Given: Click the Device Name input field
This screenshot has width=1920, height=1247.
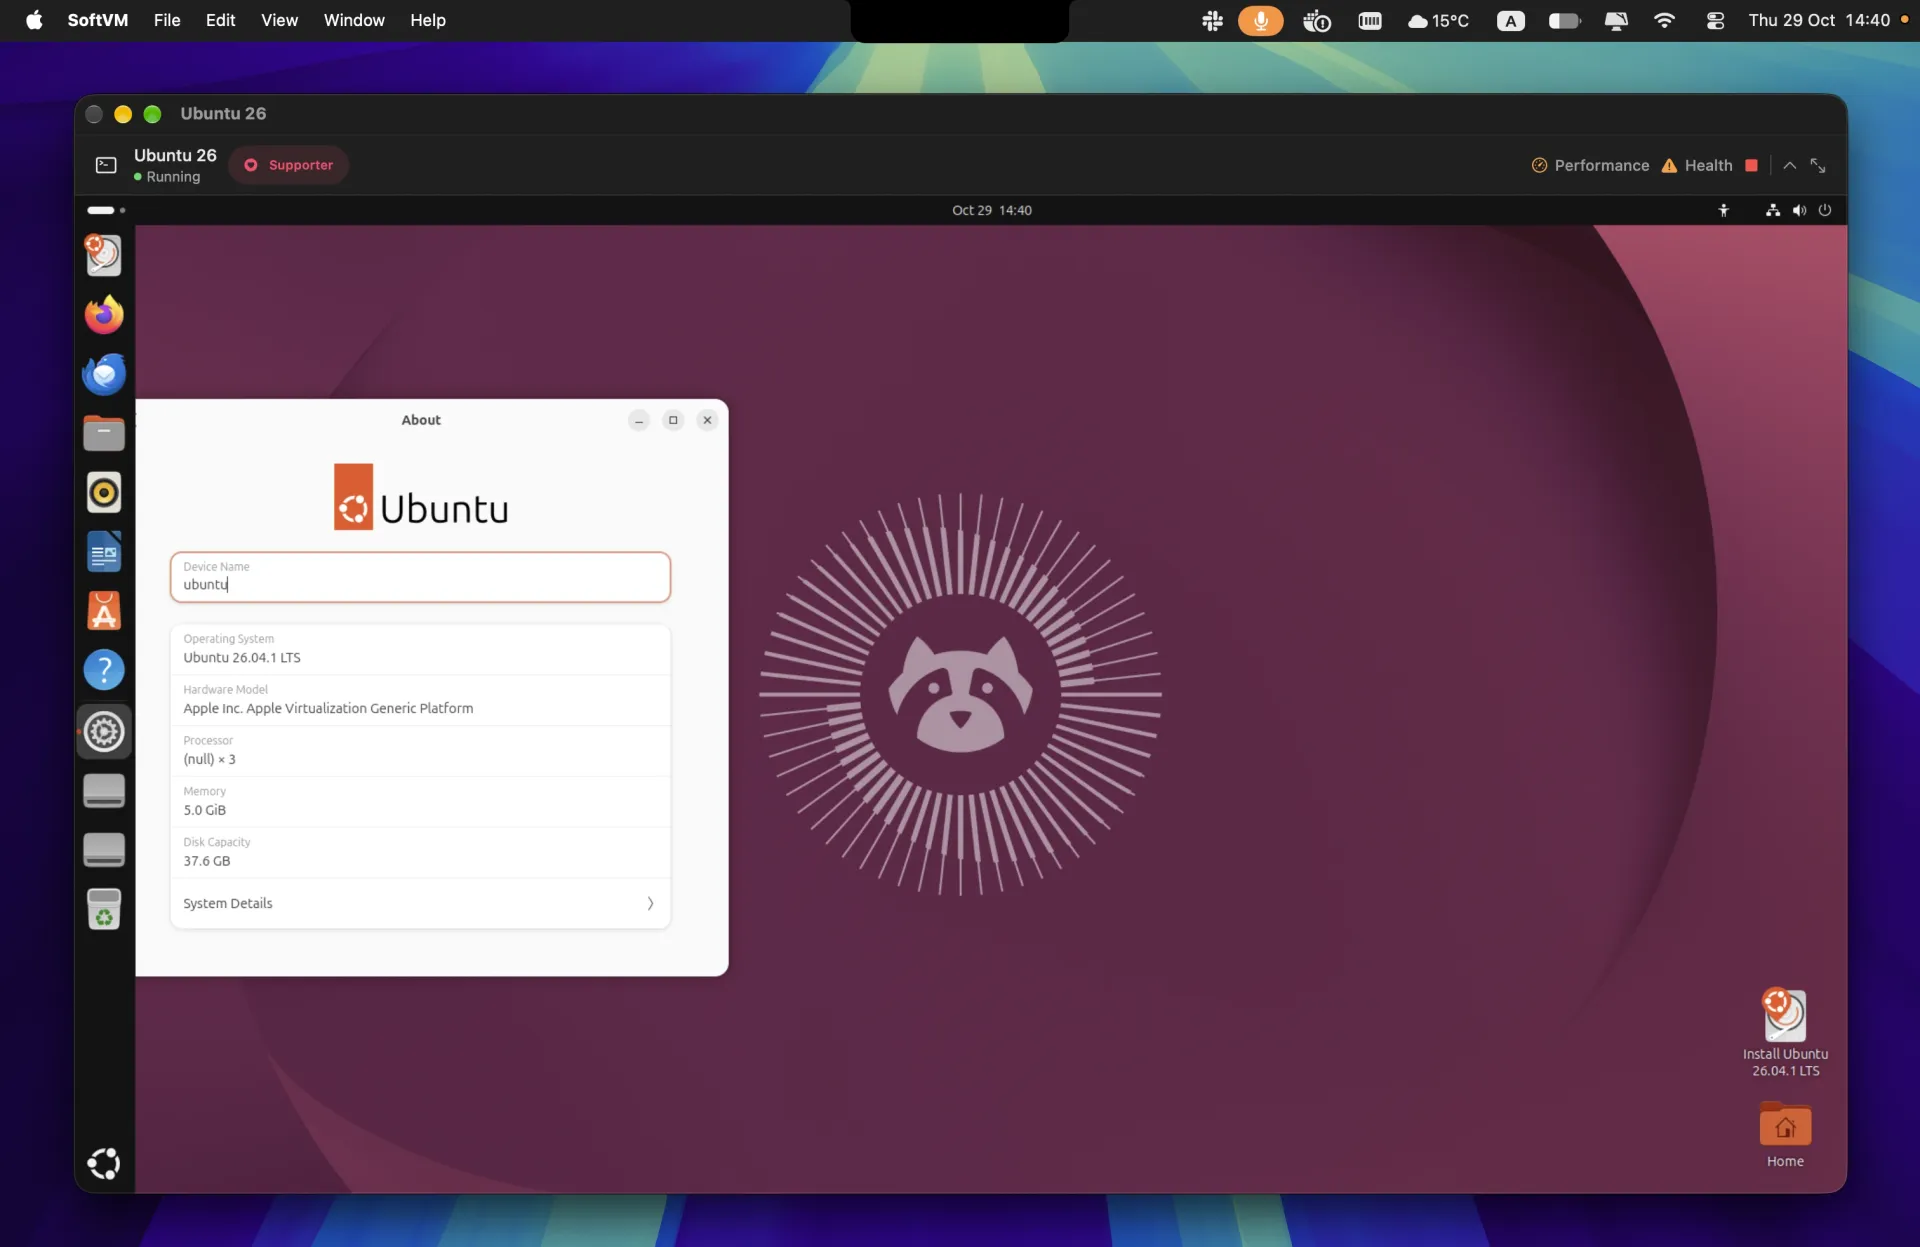Looking at the screenshot, I should 420,577.
